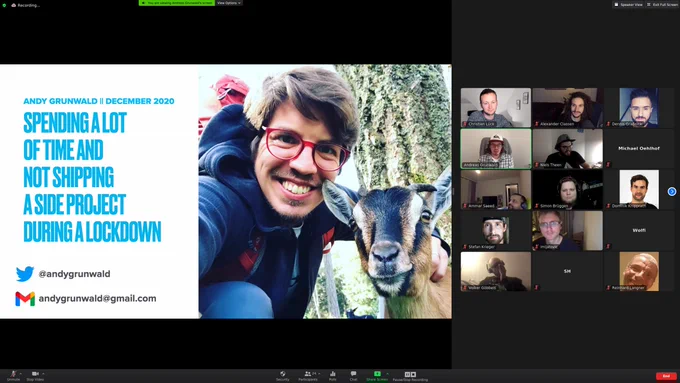Click the Recording indicator at top left

26,5
